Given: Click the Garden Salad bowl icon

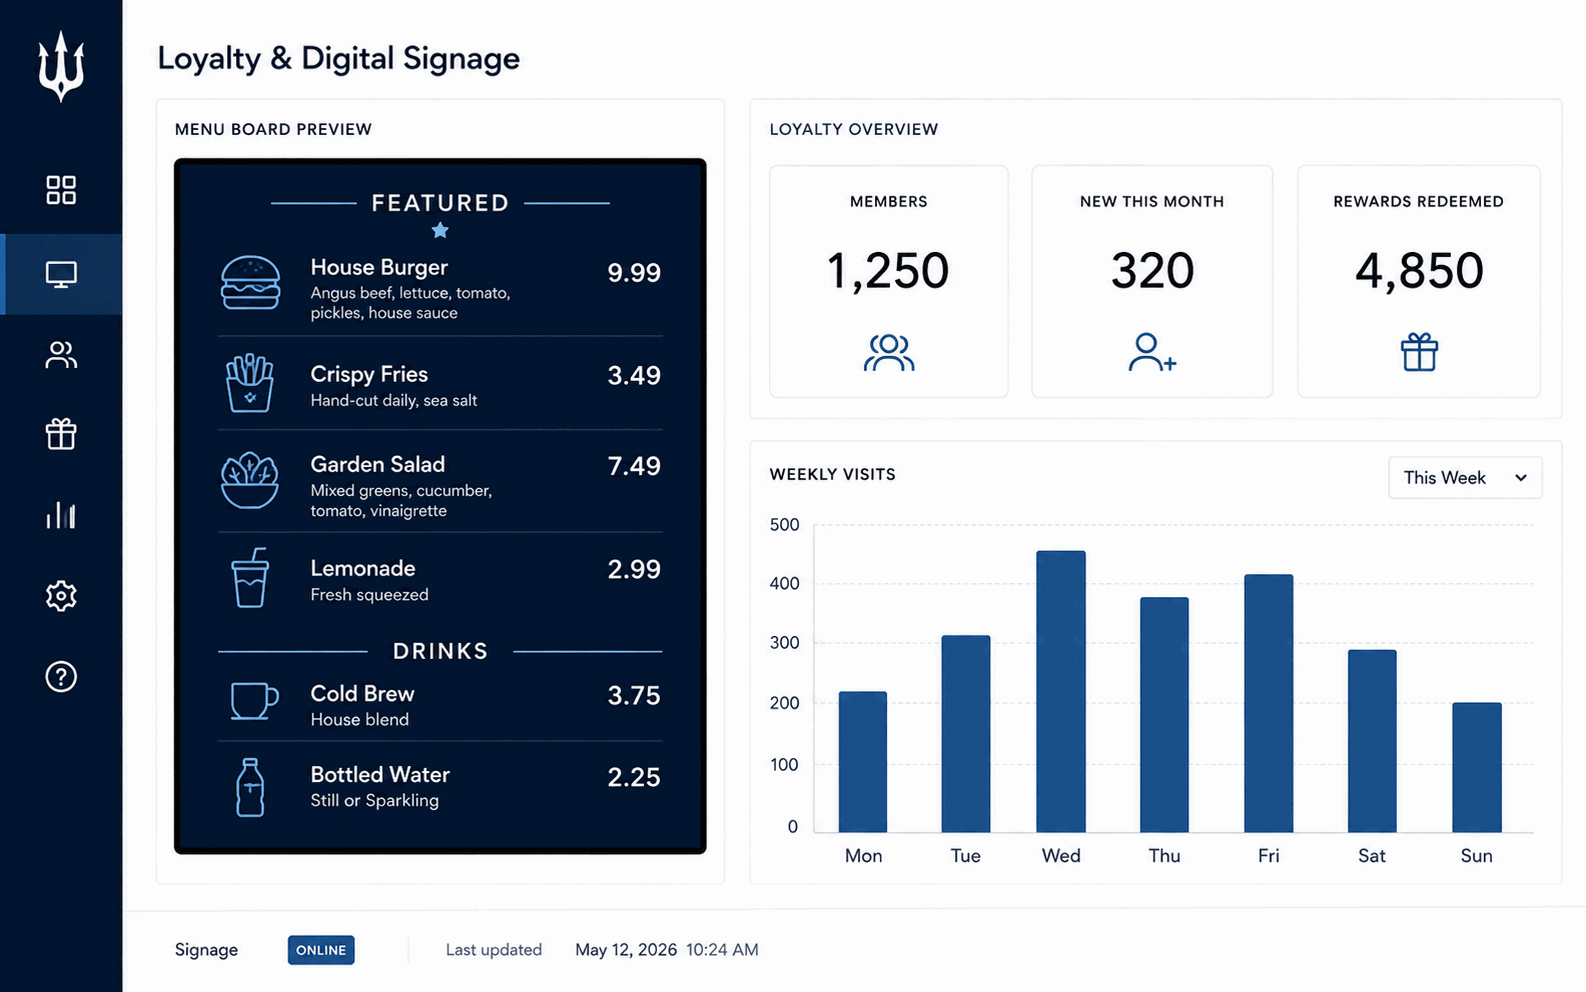Looking at the screenshot, I should click(250, 480).
